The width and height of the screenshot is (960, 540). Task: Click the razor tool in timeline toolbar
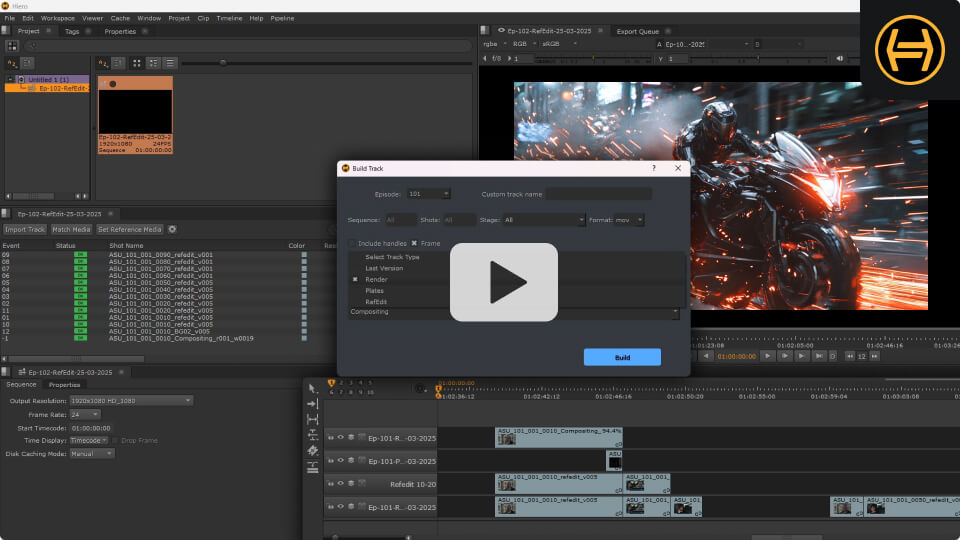[x=313, y=450]
